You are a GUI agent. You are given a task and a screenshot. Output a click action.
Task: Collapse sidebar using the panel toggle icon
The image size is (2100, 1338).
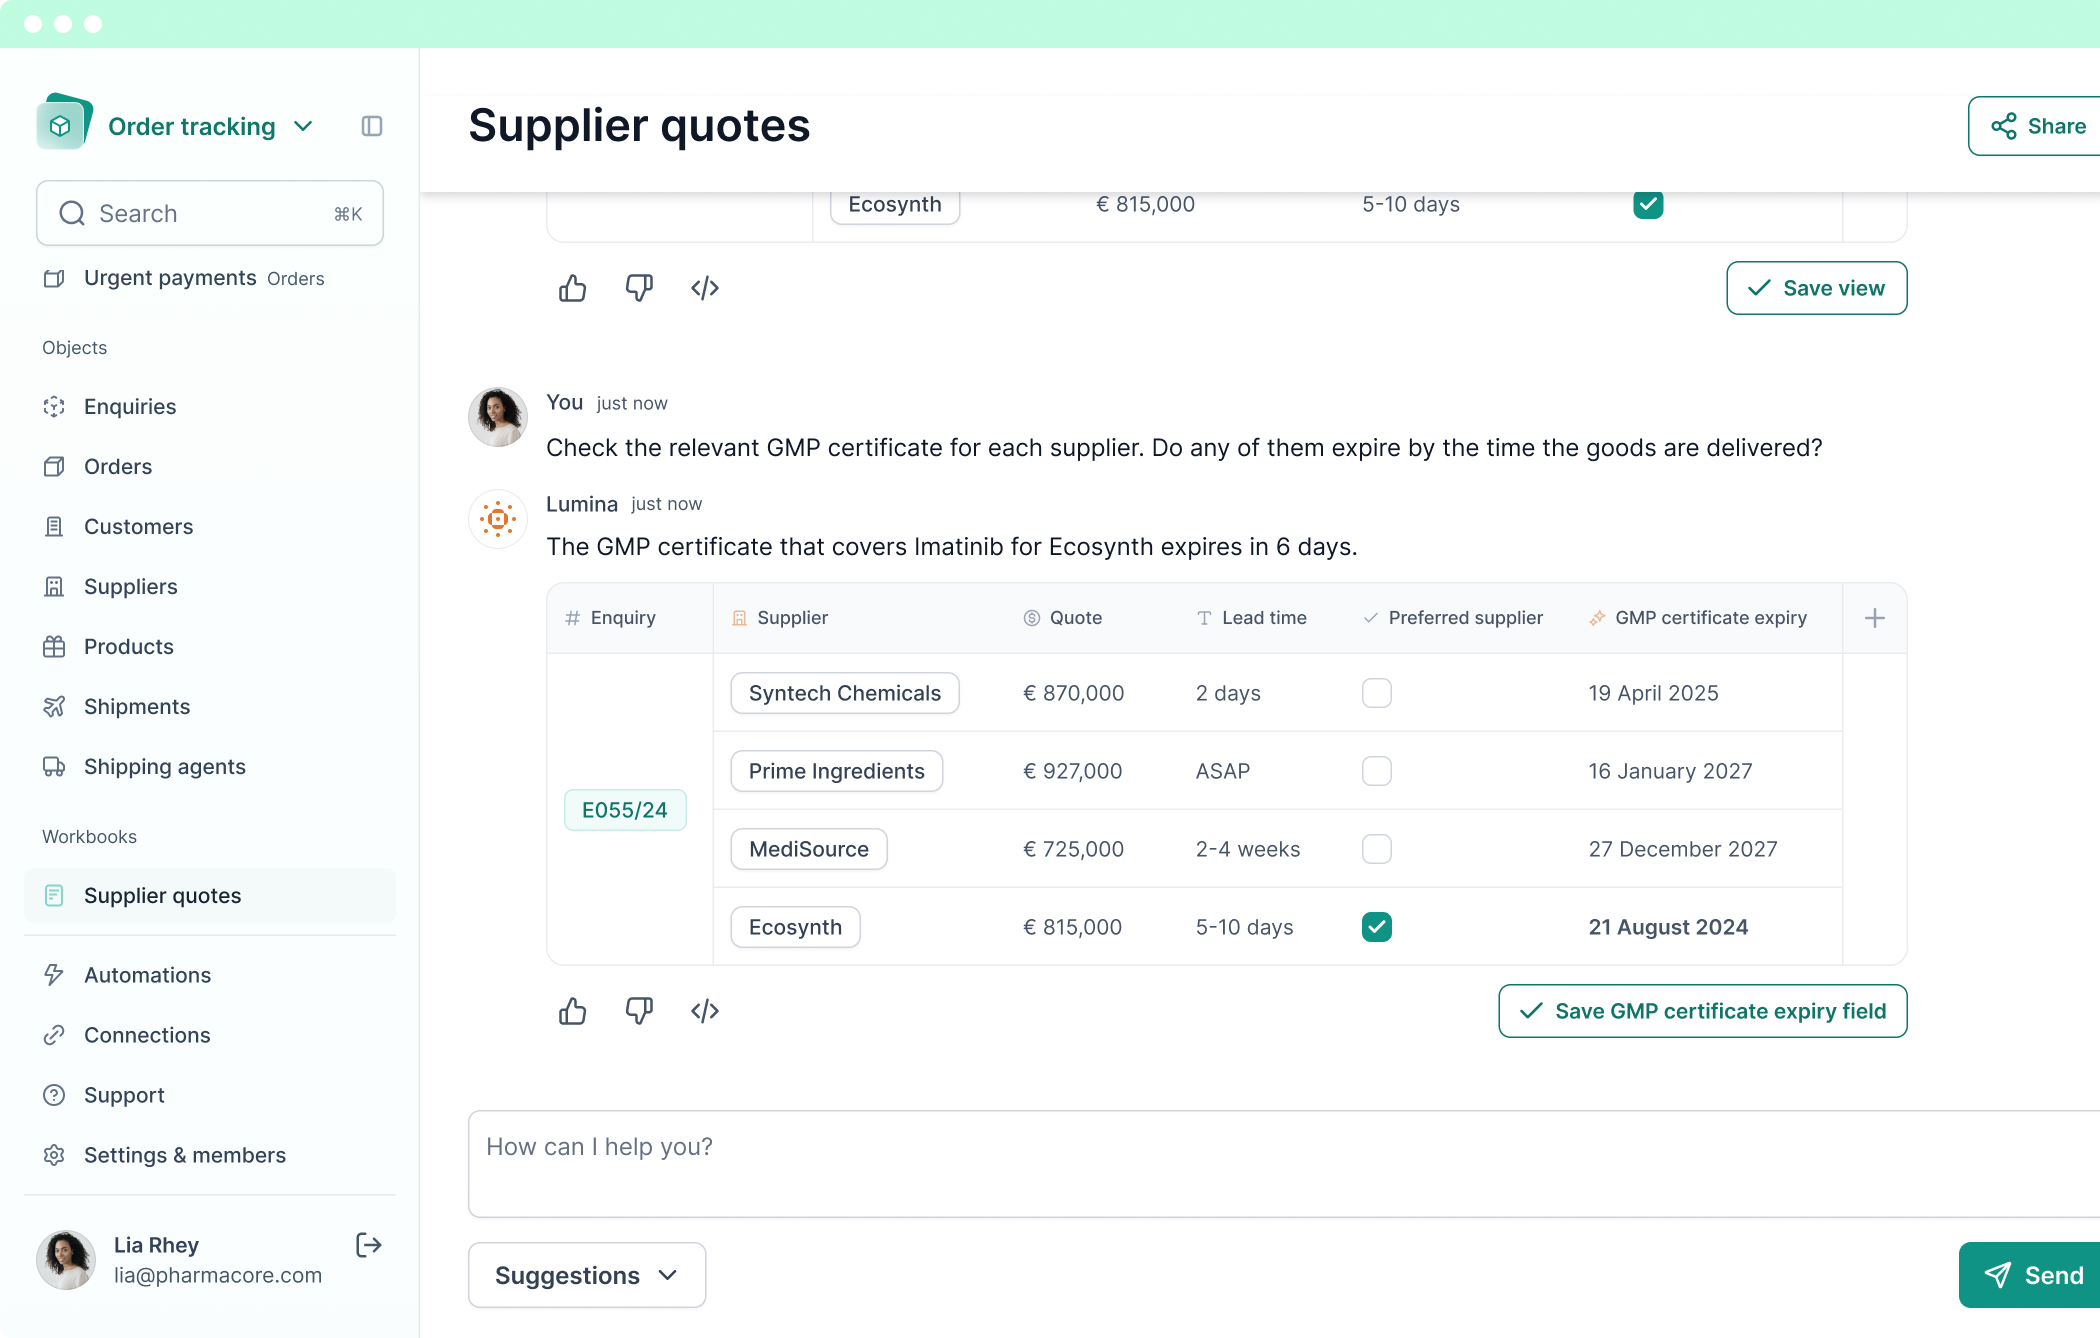click(371, 126)
